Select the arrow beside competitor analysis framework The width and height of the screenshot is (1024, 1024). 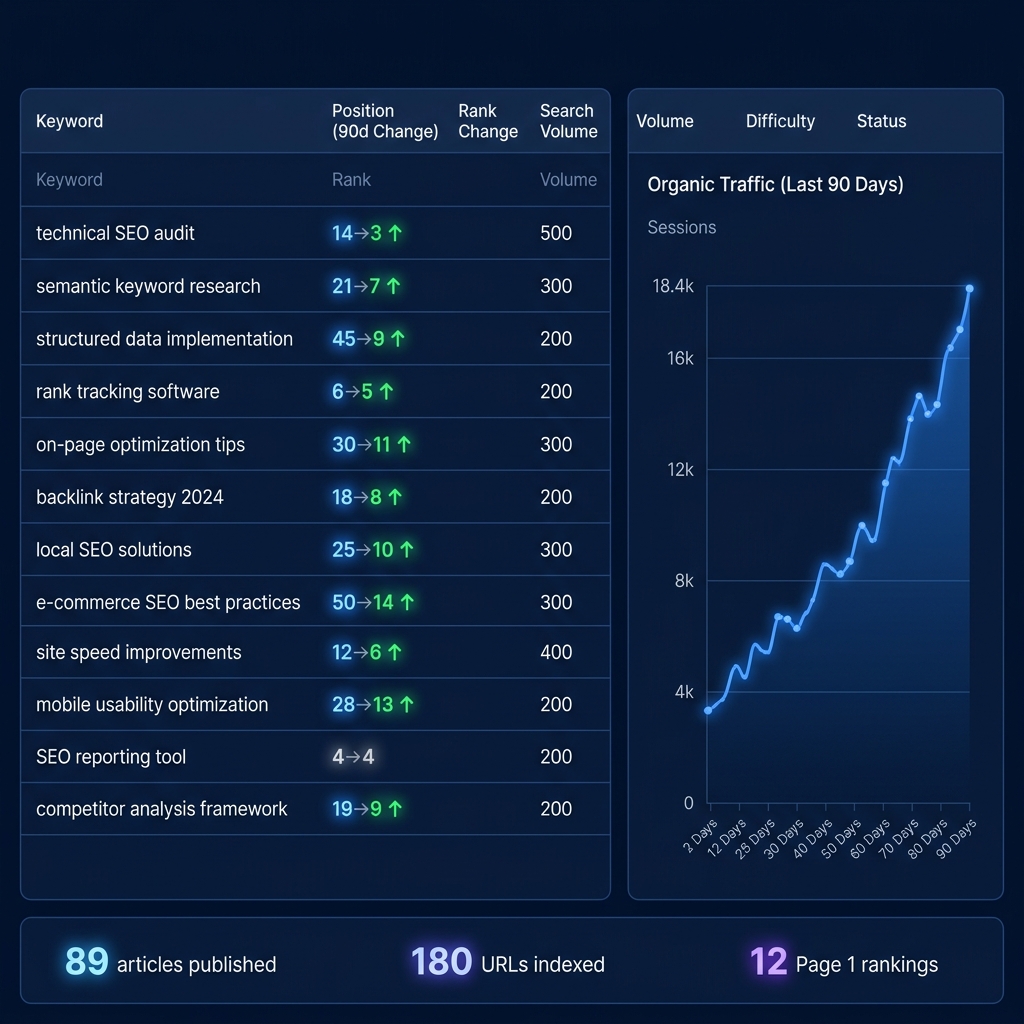tap(395, 808)
